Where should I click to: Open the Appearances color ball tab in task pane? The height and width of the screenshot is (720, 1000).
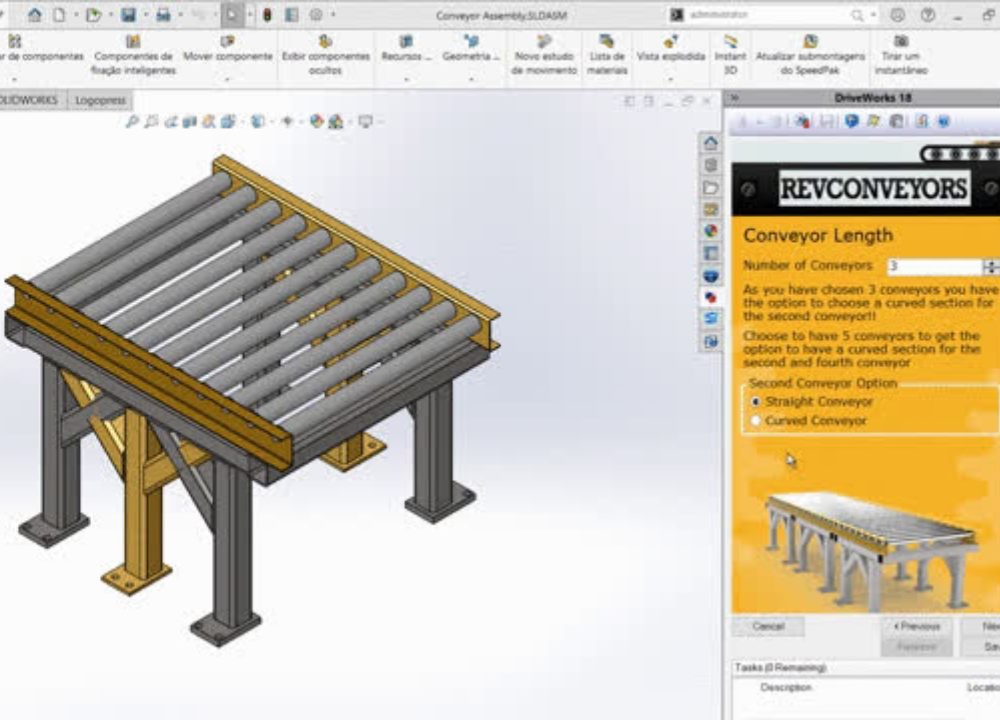click(710, 231)
